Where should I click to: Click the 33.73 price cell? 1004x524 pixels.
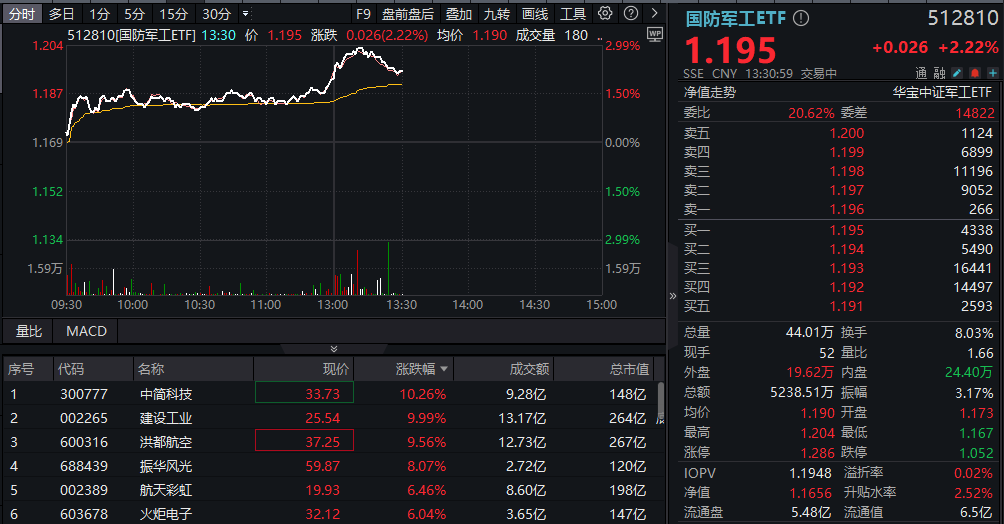click(x=304, y=393)
